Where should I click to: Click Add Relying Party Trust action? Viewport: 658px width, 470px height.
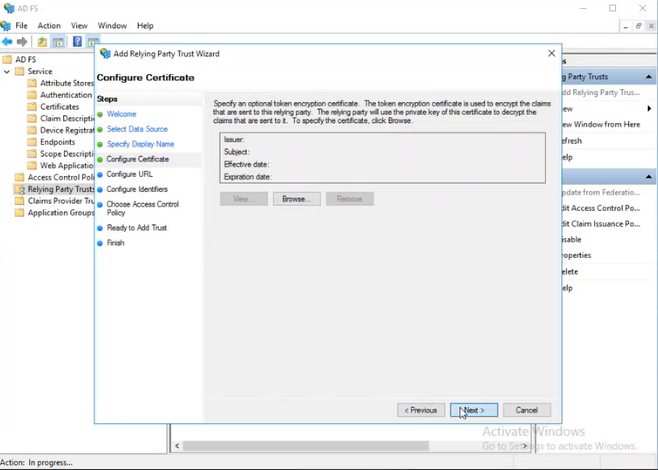601,92
